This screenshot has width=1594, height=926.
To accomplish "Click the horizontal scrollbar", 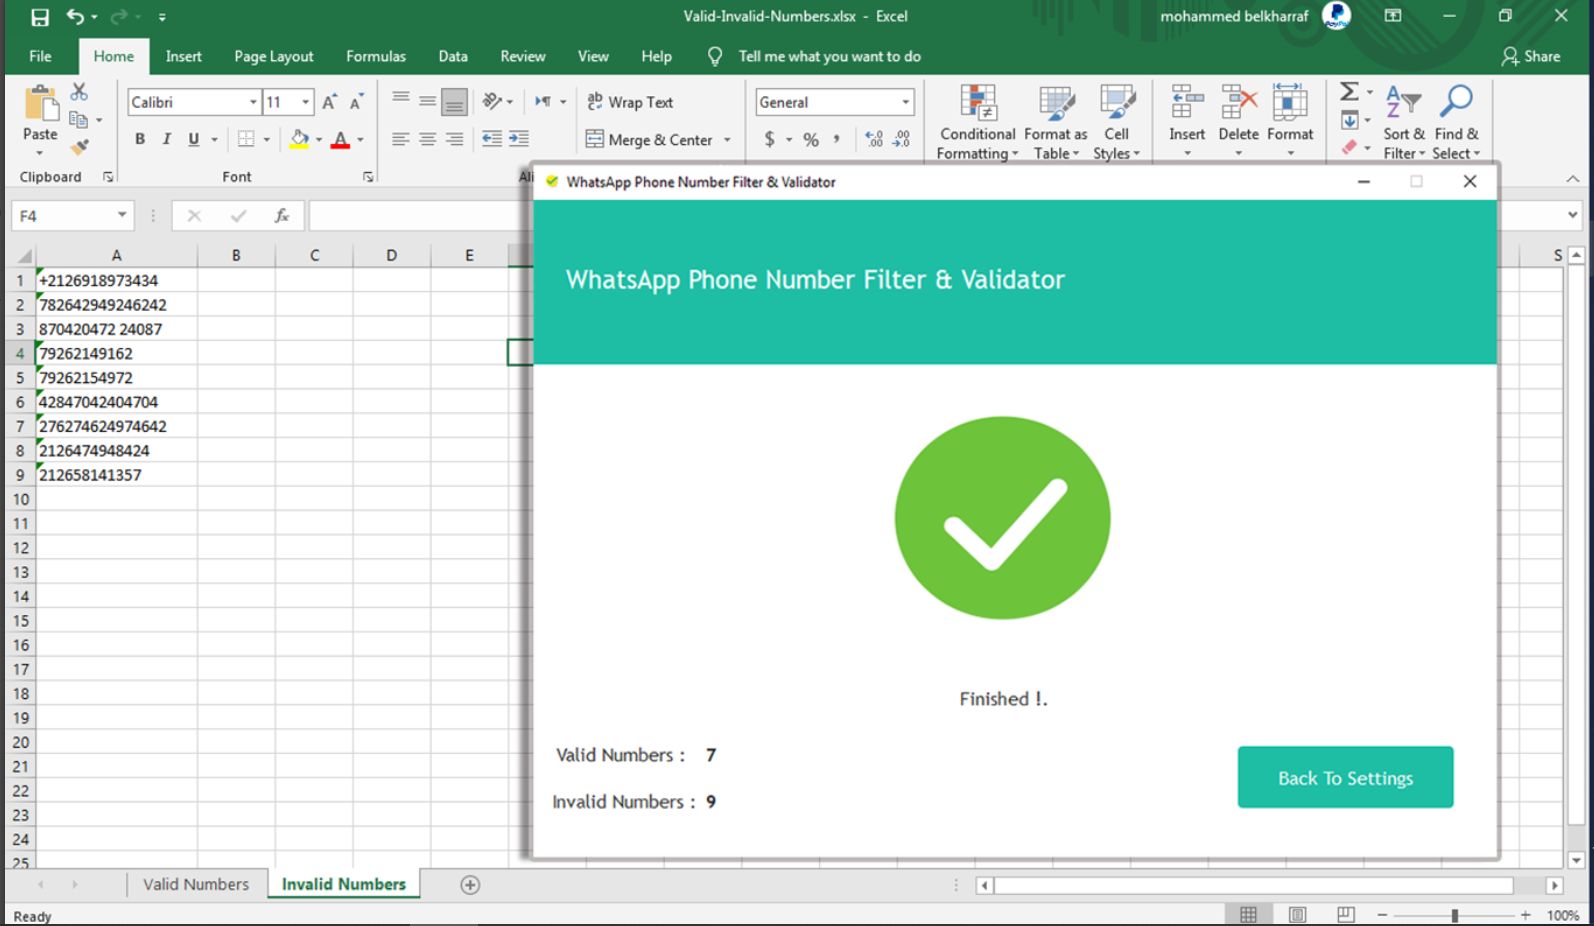I will [x=1254, y=885].
